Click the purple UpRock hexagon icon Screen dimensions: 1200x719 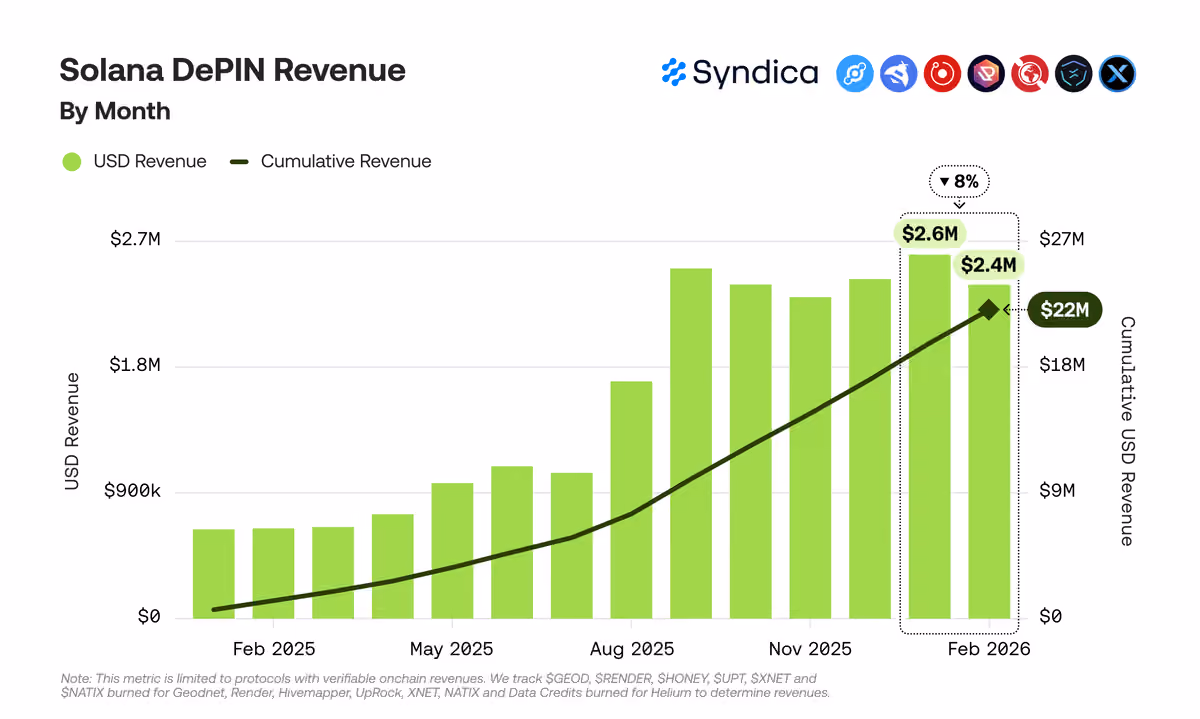coord(986,74)
